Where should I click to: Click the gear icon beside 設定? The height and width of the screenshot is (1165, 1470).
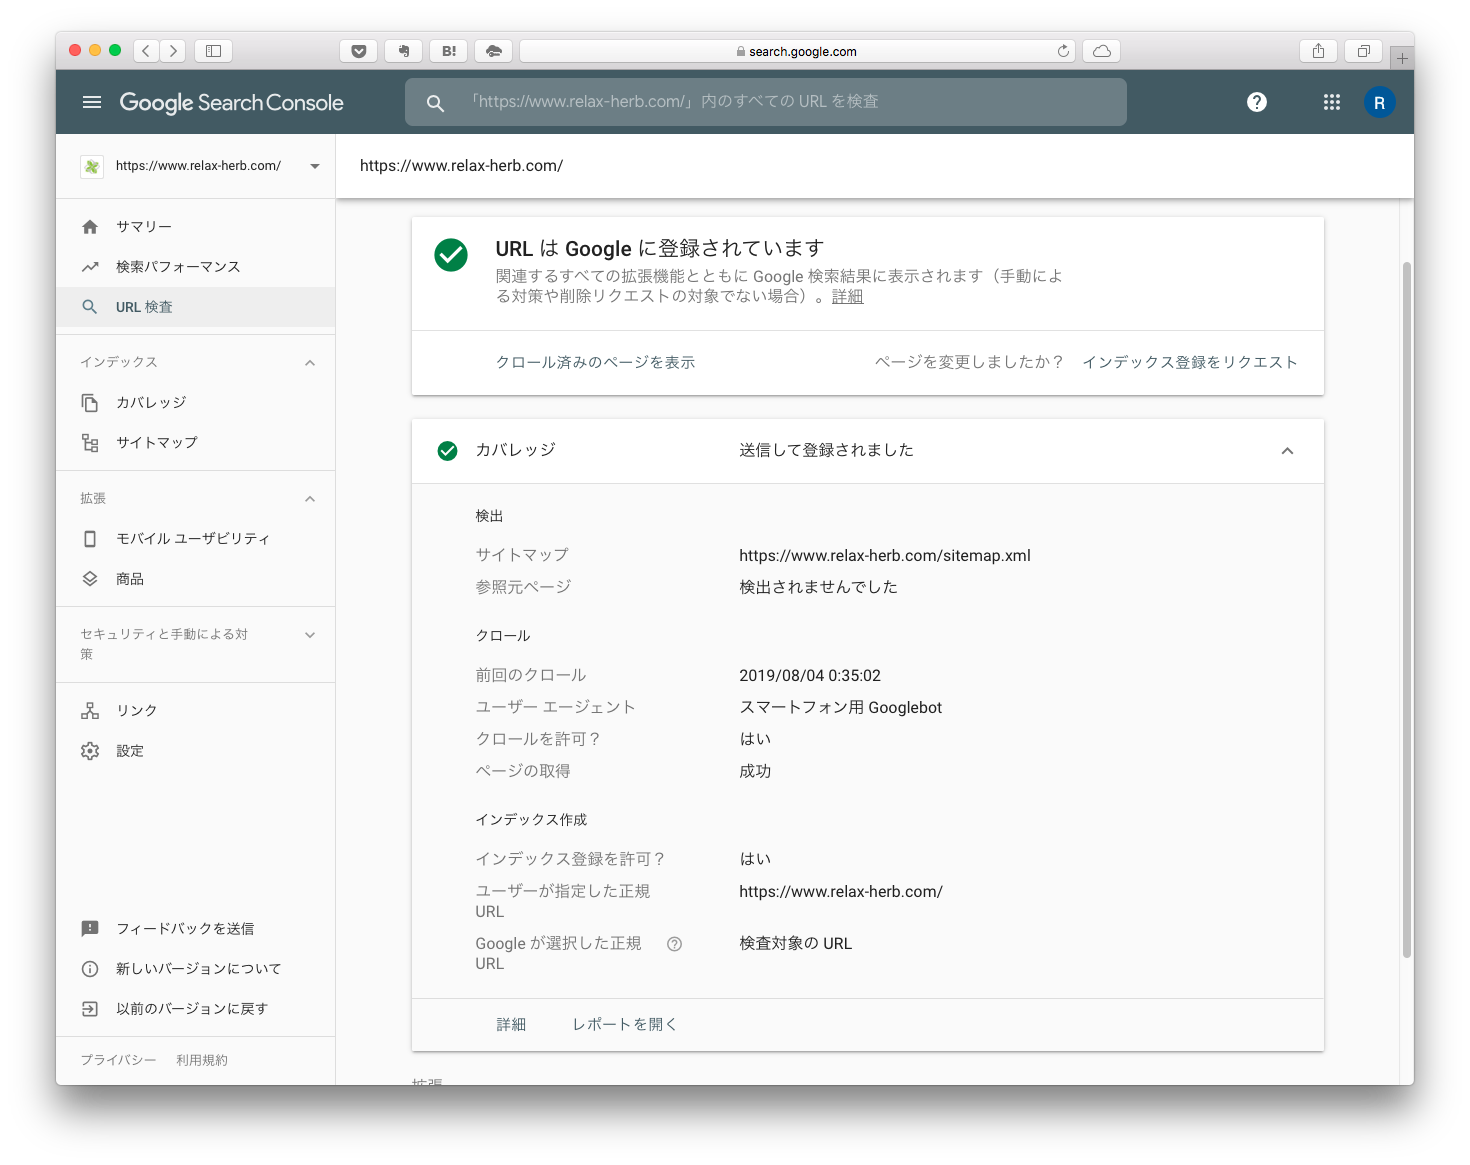(90, 751)
